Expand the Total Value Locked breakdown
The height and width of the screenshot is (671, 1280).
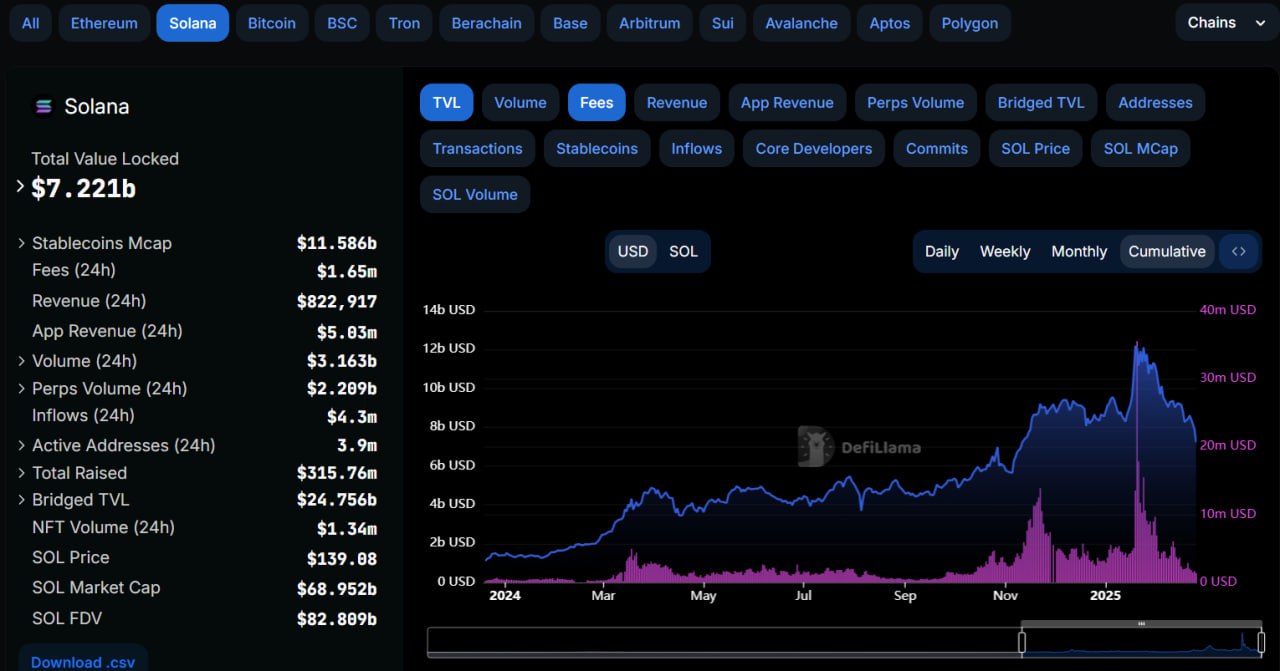pos(20,186)
